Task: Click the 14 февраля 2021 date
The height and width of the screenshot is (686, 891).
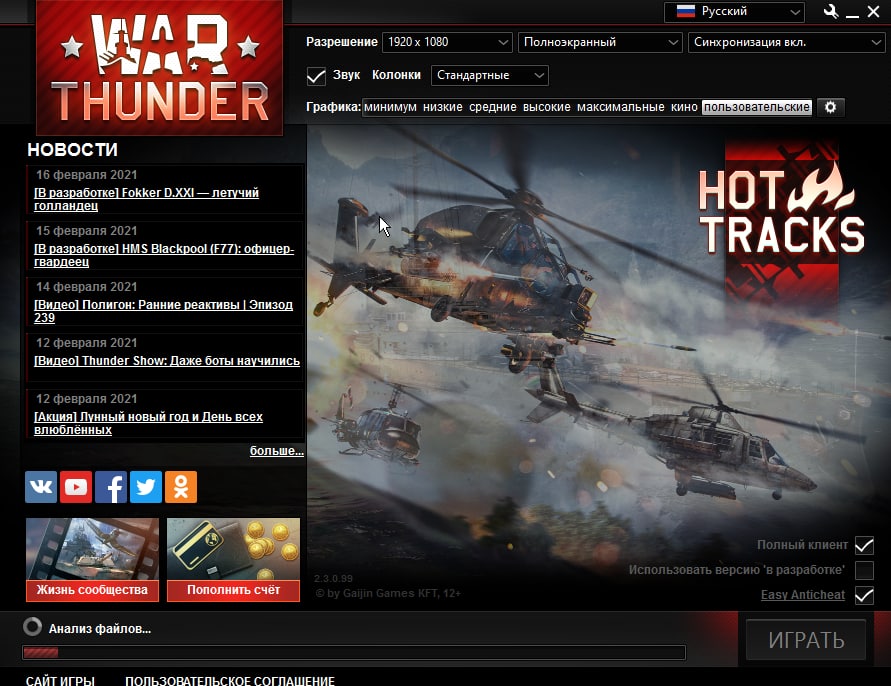Action: coord(86,286)
